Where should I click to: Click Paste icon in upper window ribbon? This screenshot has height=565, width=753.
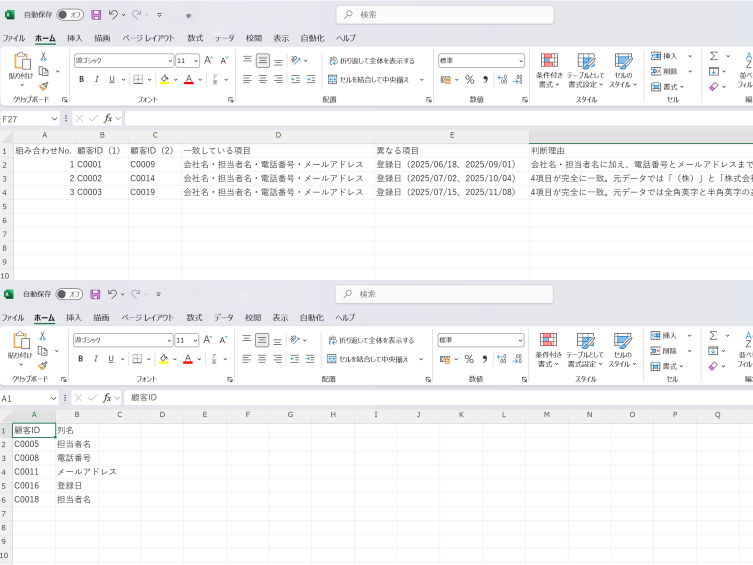coord(22,61)
